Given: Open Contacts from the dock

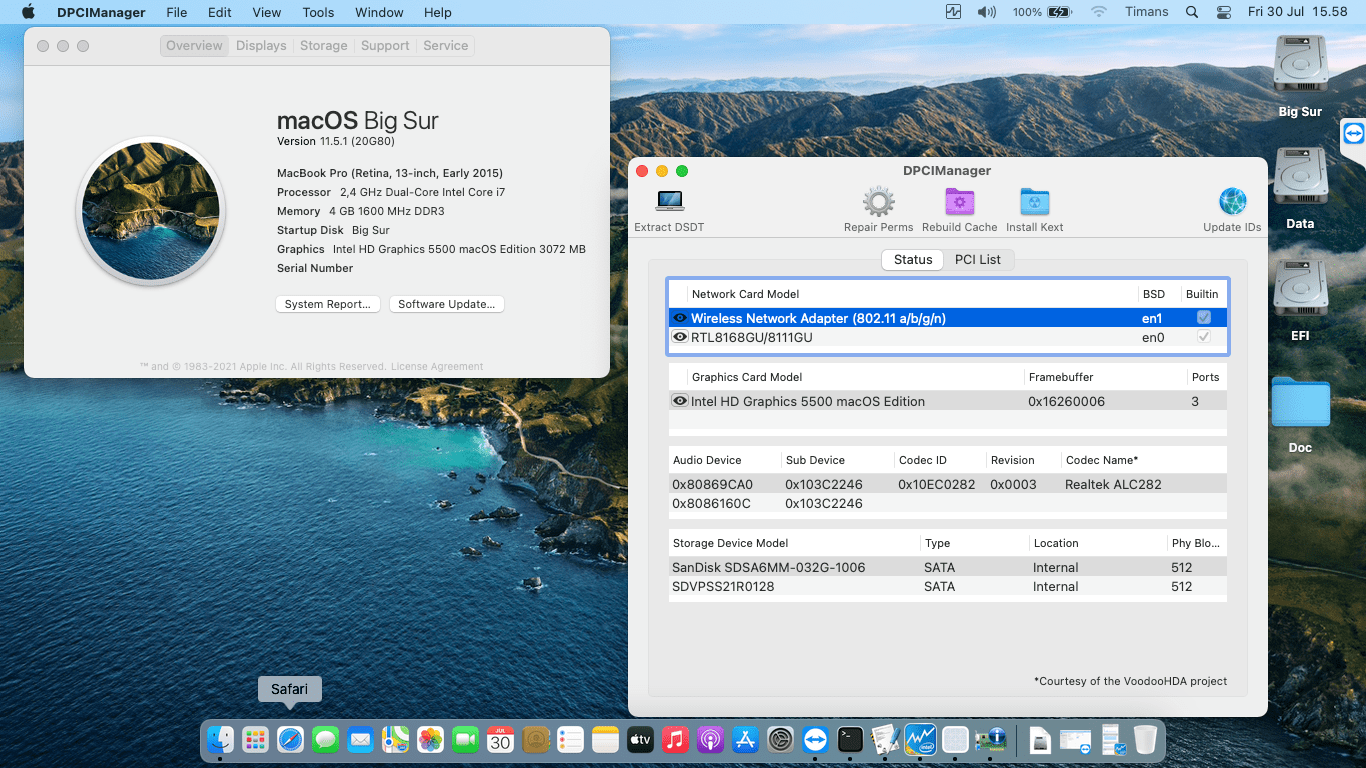Looking at the screenshot, I should tap(535, 740).
